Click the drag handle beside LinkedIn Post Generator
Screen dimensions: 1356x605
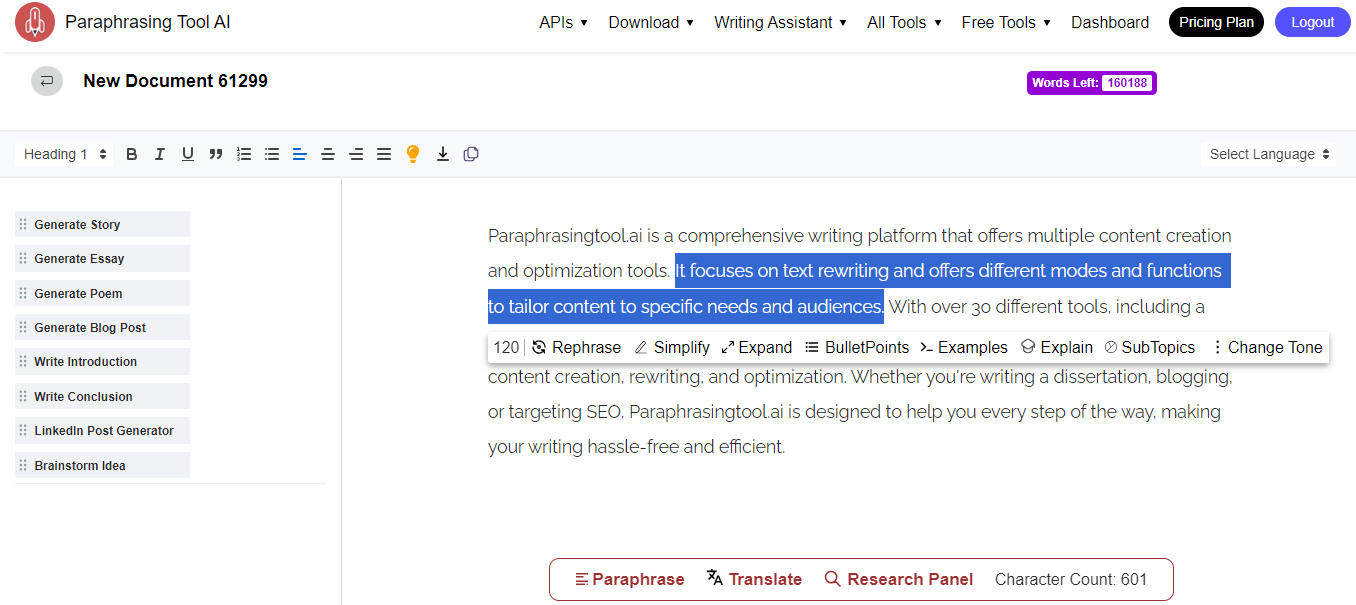coord(23,431)
